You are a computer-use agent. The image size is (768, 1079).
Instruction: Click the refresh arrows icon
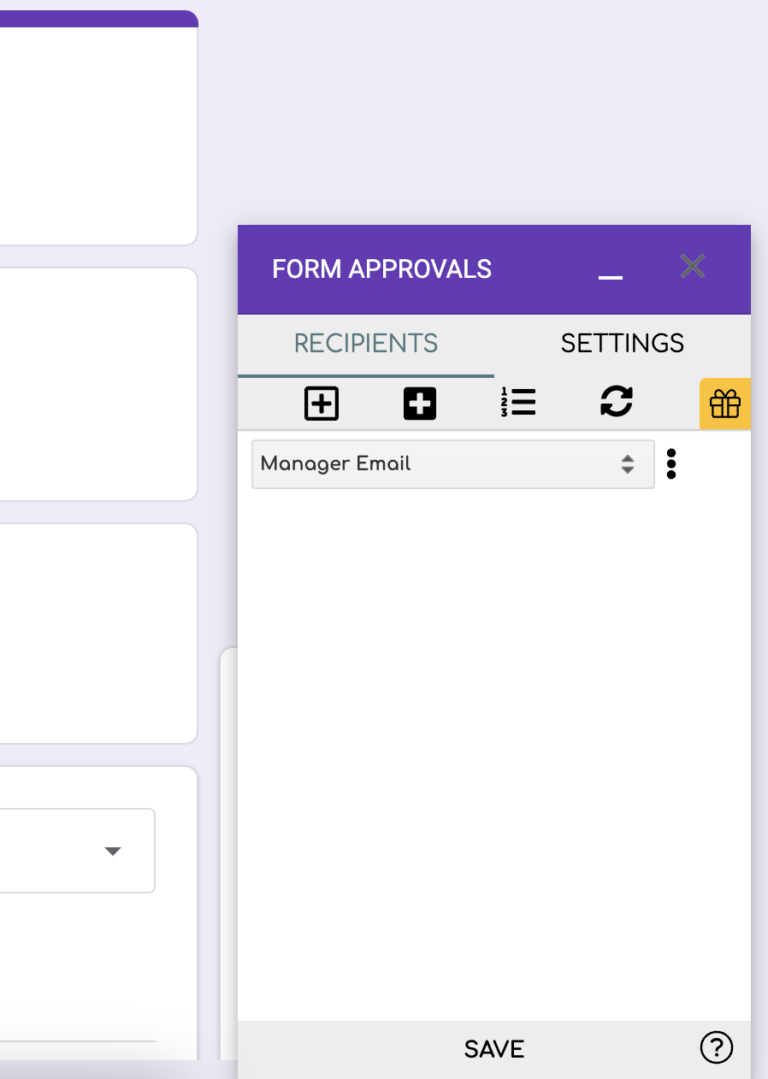(x=616, y=402)
